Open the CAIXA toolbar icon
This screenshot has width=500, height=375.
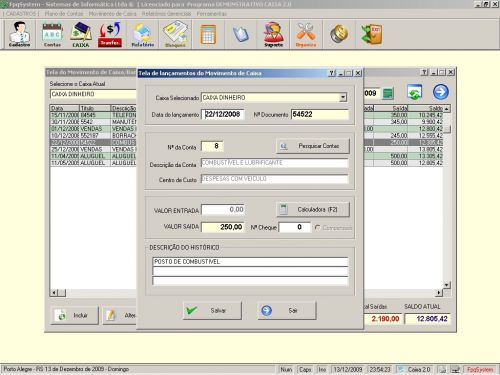(x=81, y=34)
